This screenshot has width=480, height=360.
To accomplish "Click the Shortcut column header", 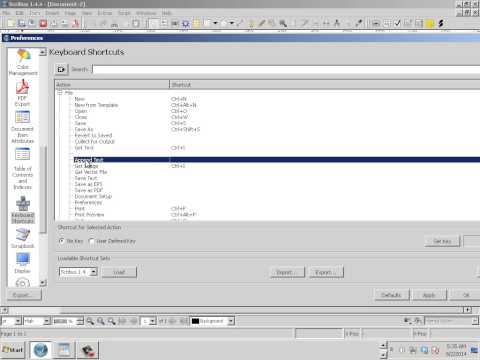I will (325, 85).
